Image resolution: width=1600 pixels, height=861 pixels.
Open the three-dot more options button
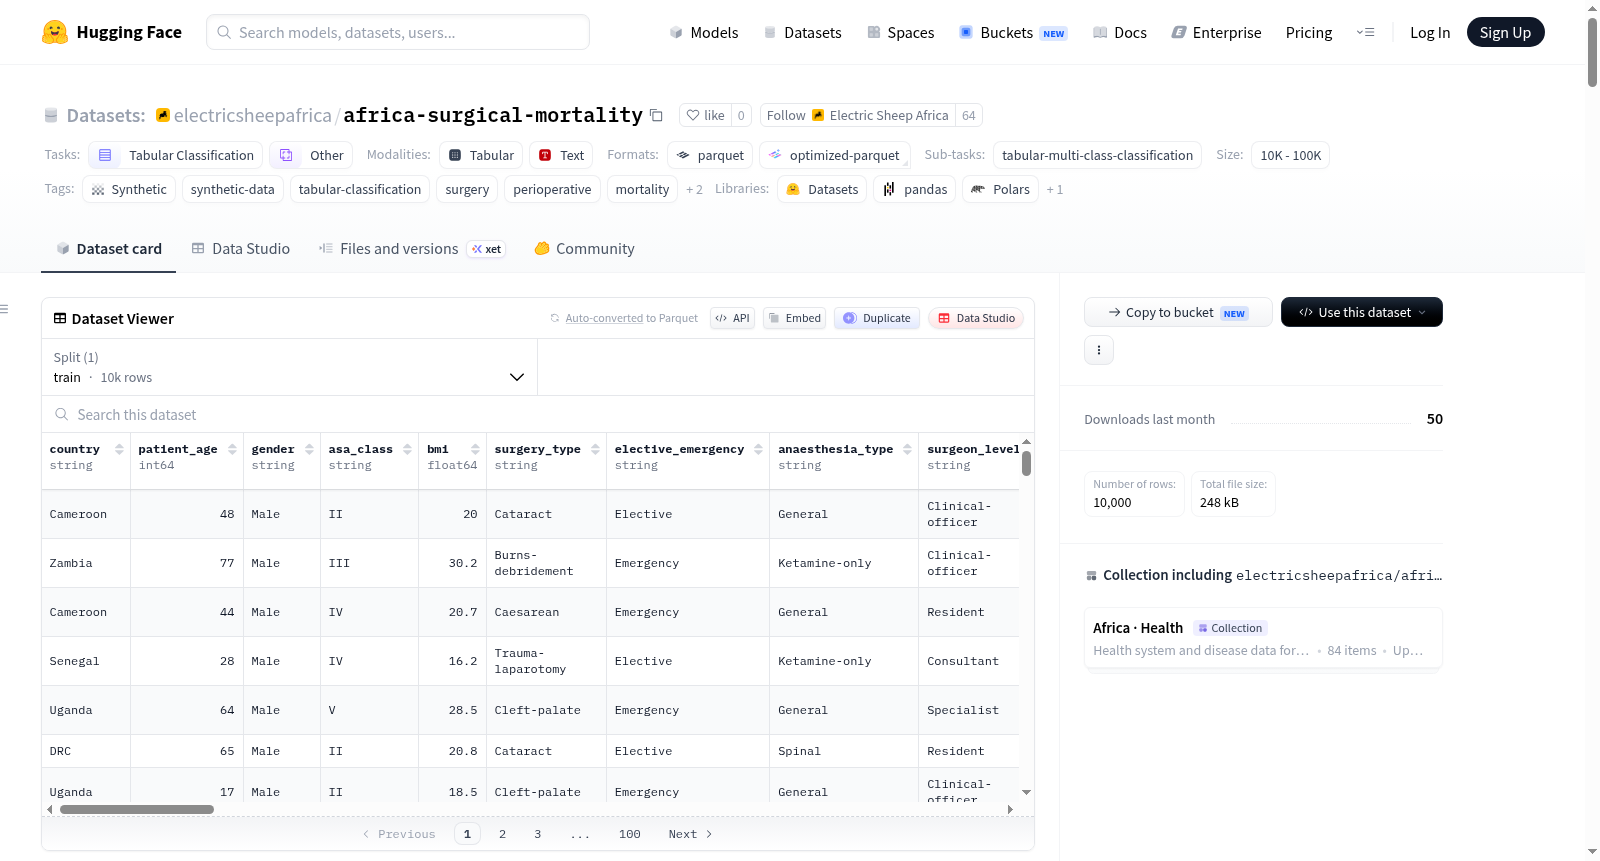pyautogui.click(x=1099, y=350)
